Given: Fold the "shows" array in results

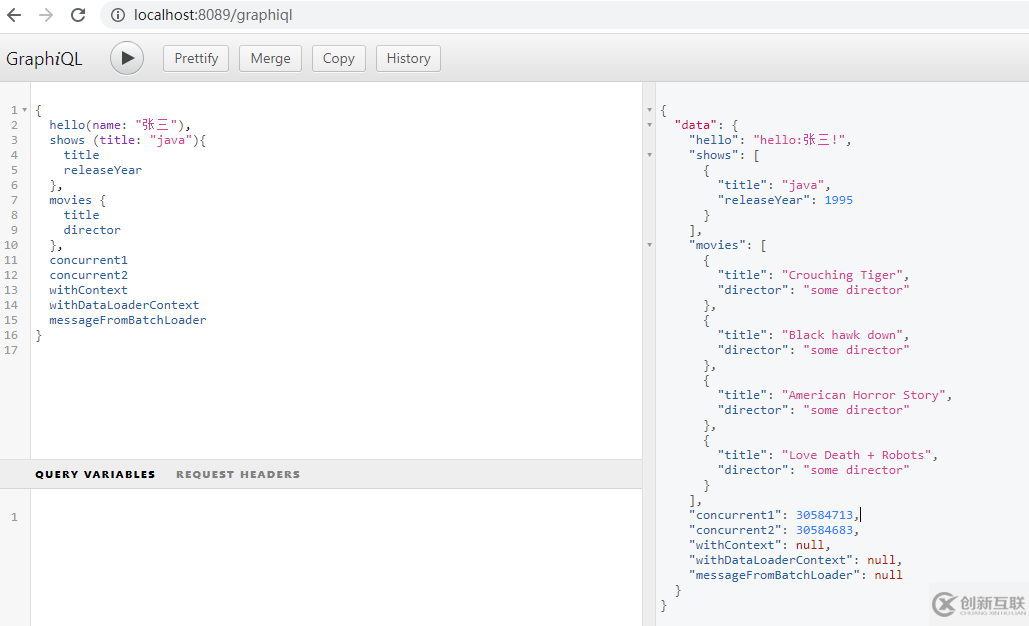Looking at the screenshot, I should coord(650,155).
